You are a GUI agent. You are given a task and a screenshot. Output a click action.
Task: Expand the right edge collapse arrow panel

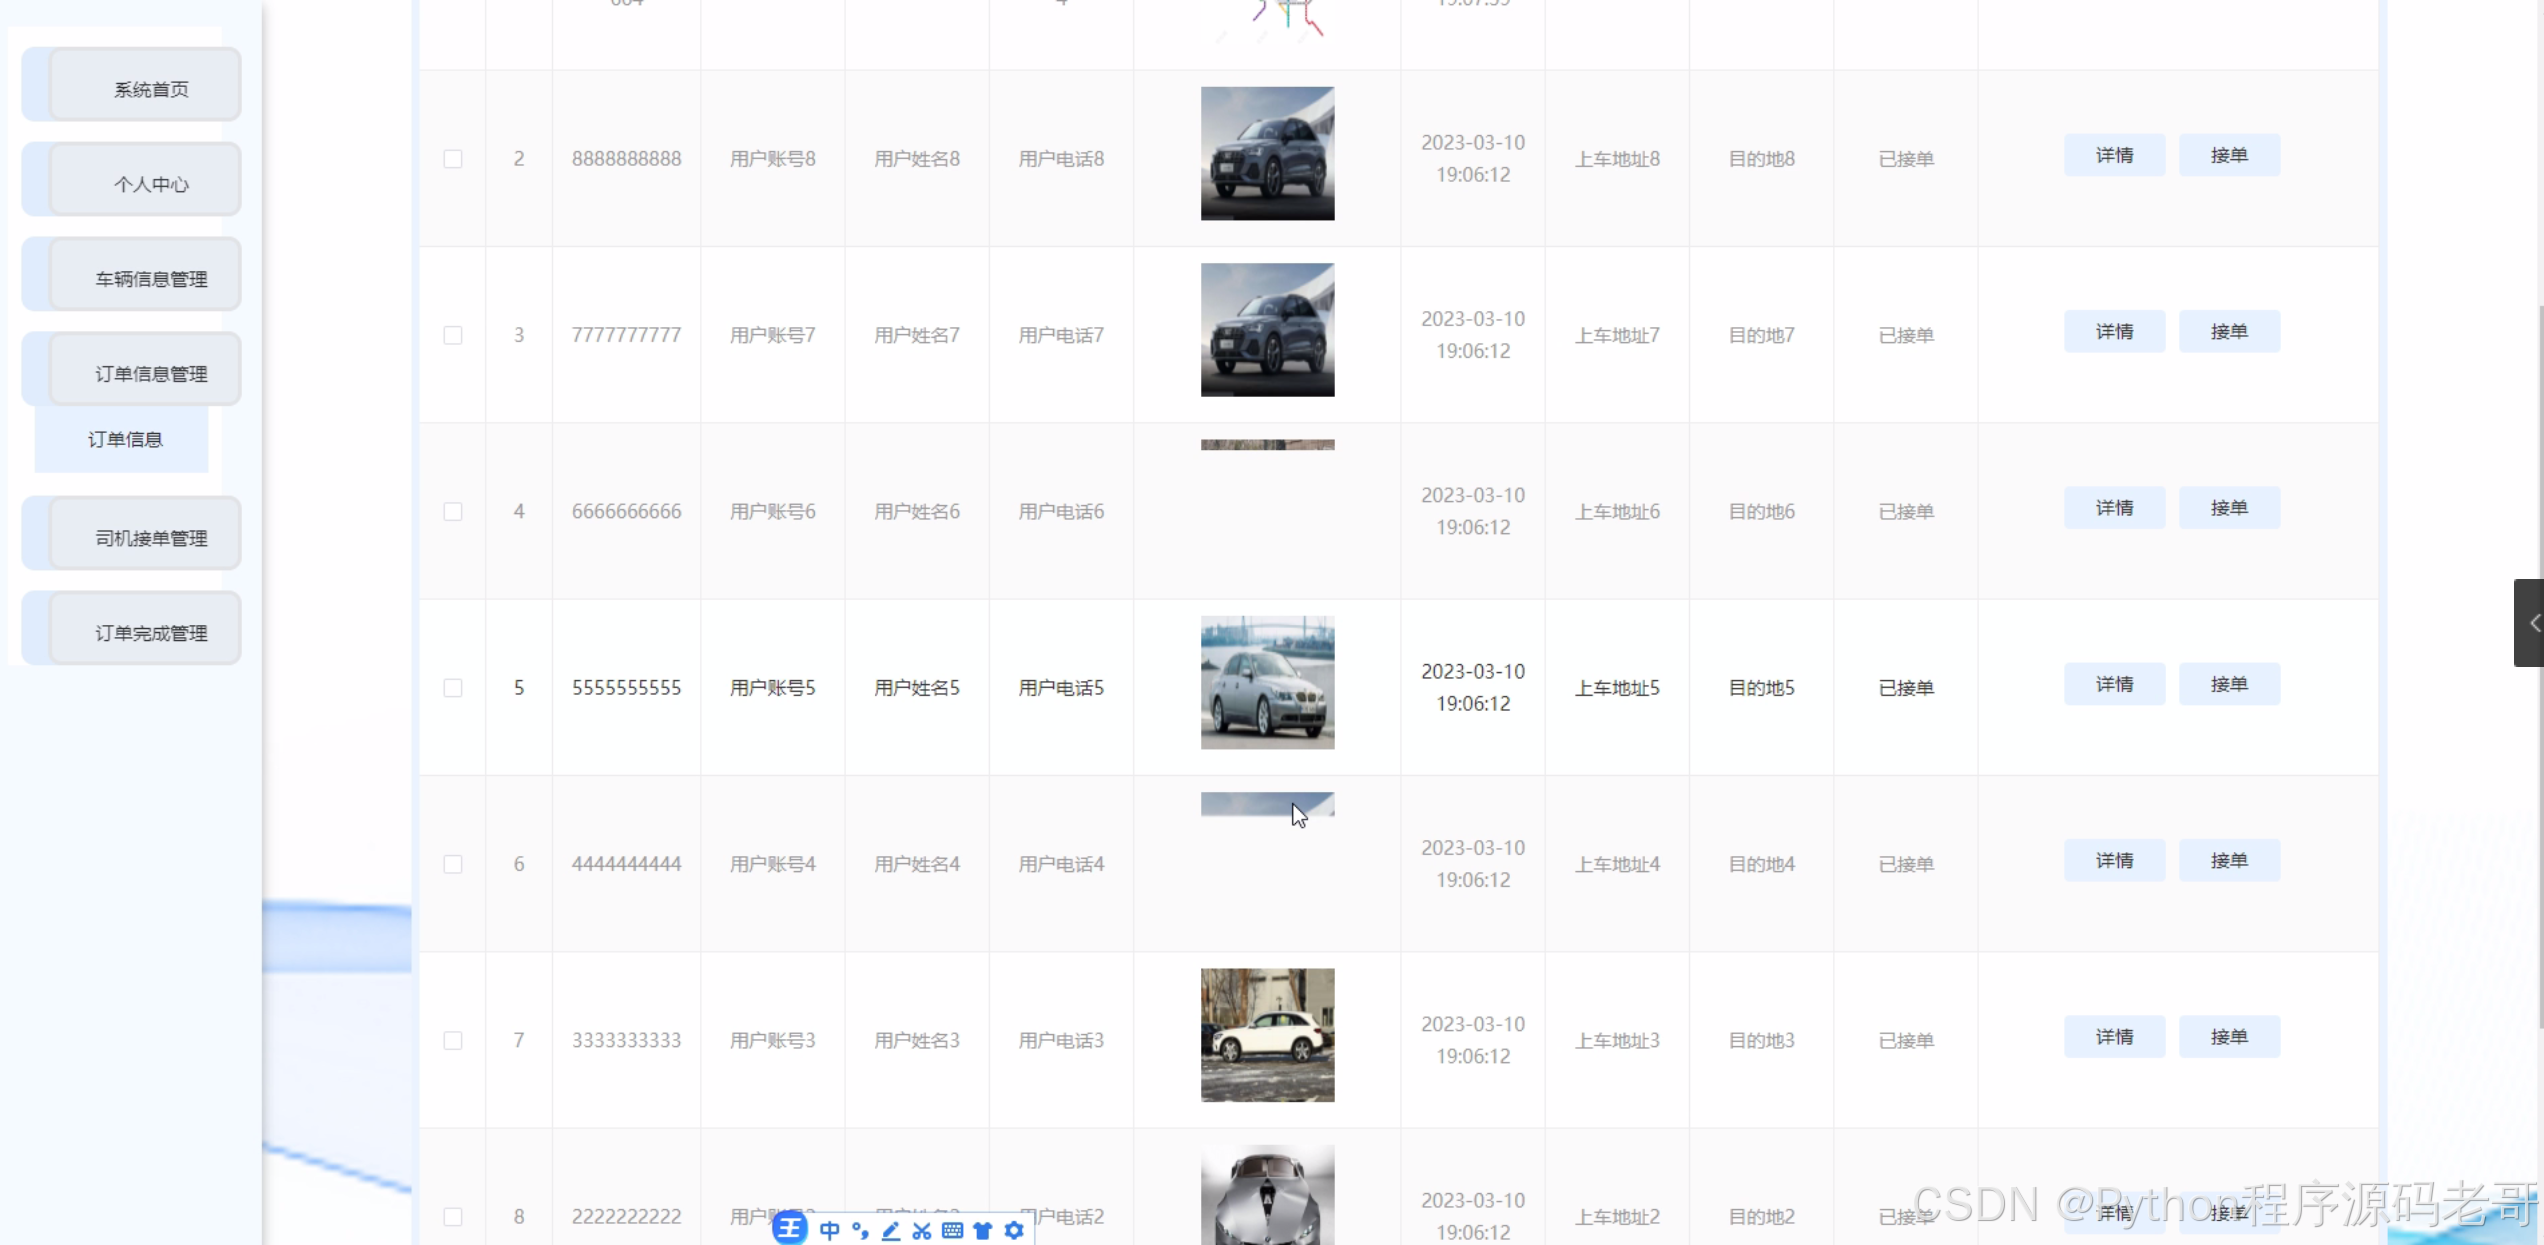click(2532, 623)
